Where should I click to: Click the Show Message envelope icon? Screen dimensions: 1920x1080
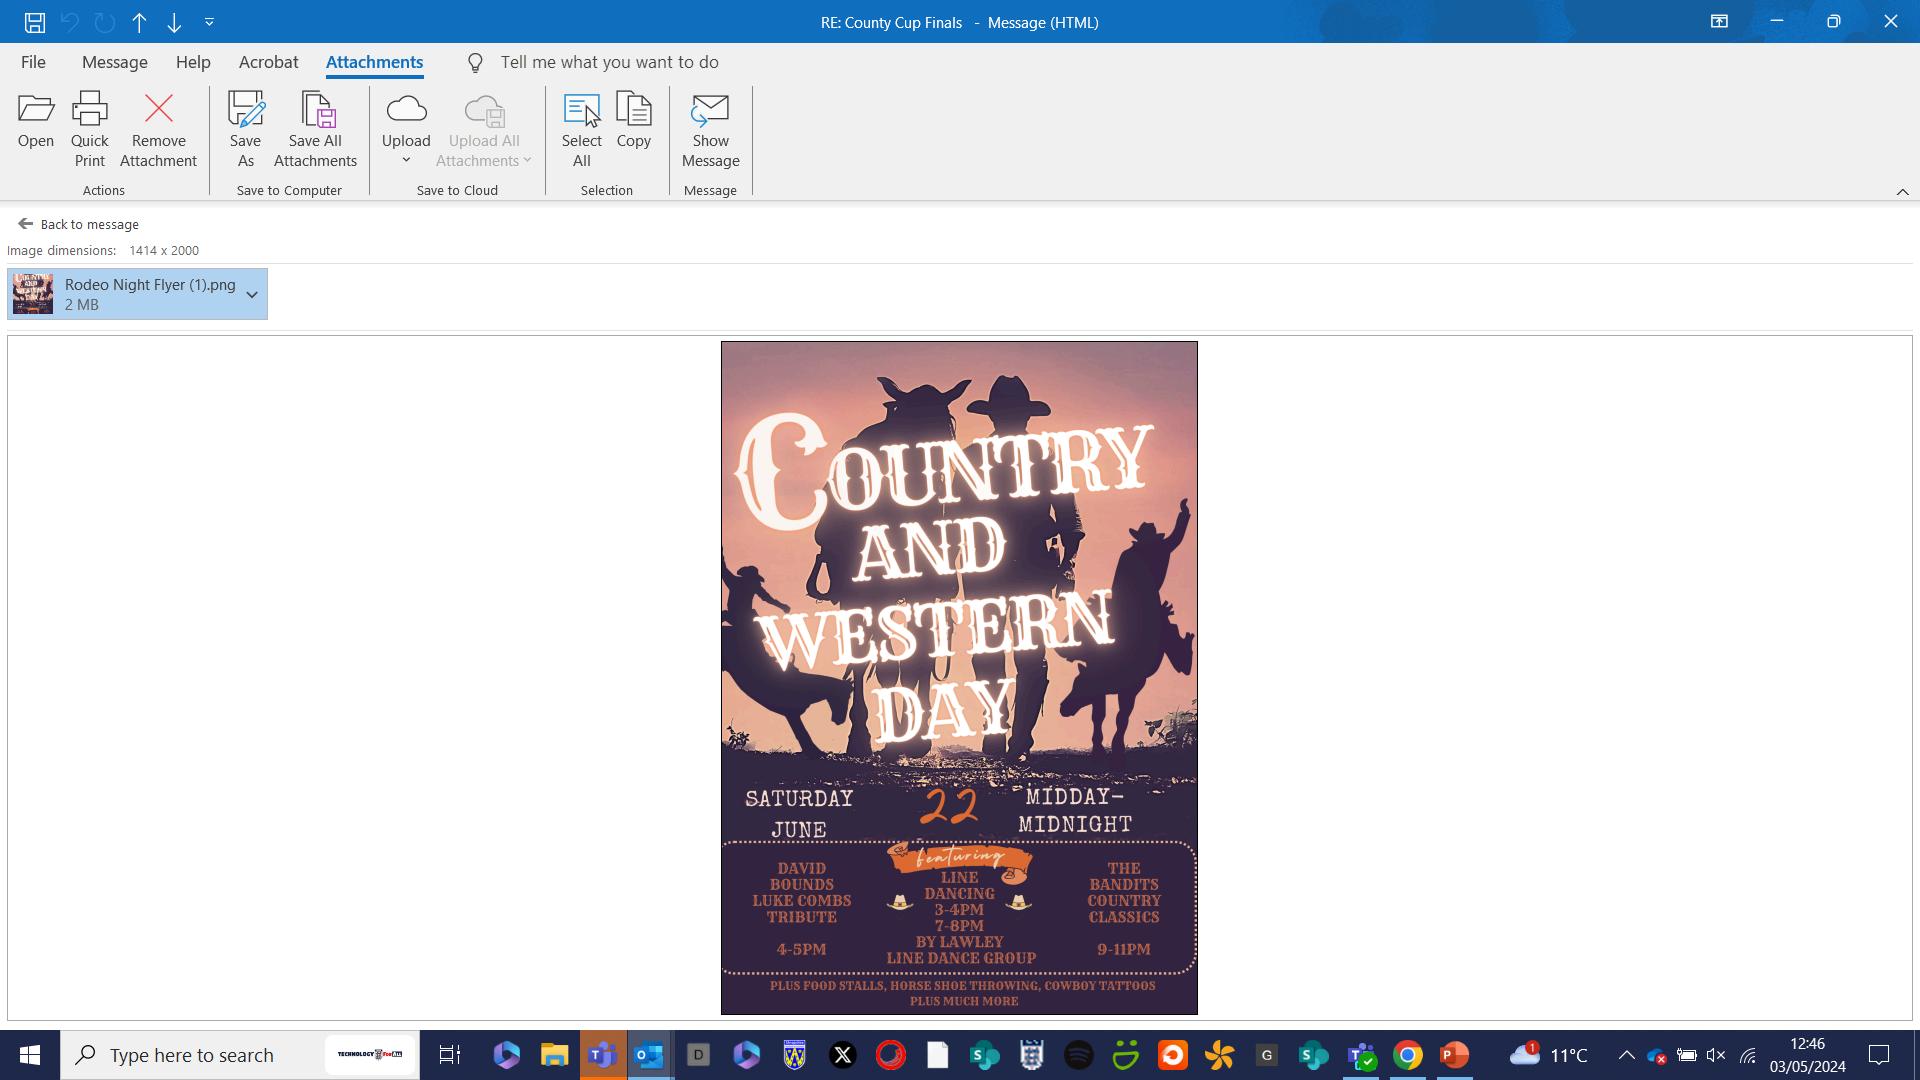coord(710,110)
